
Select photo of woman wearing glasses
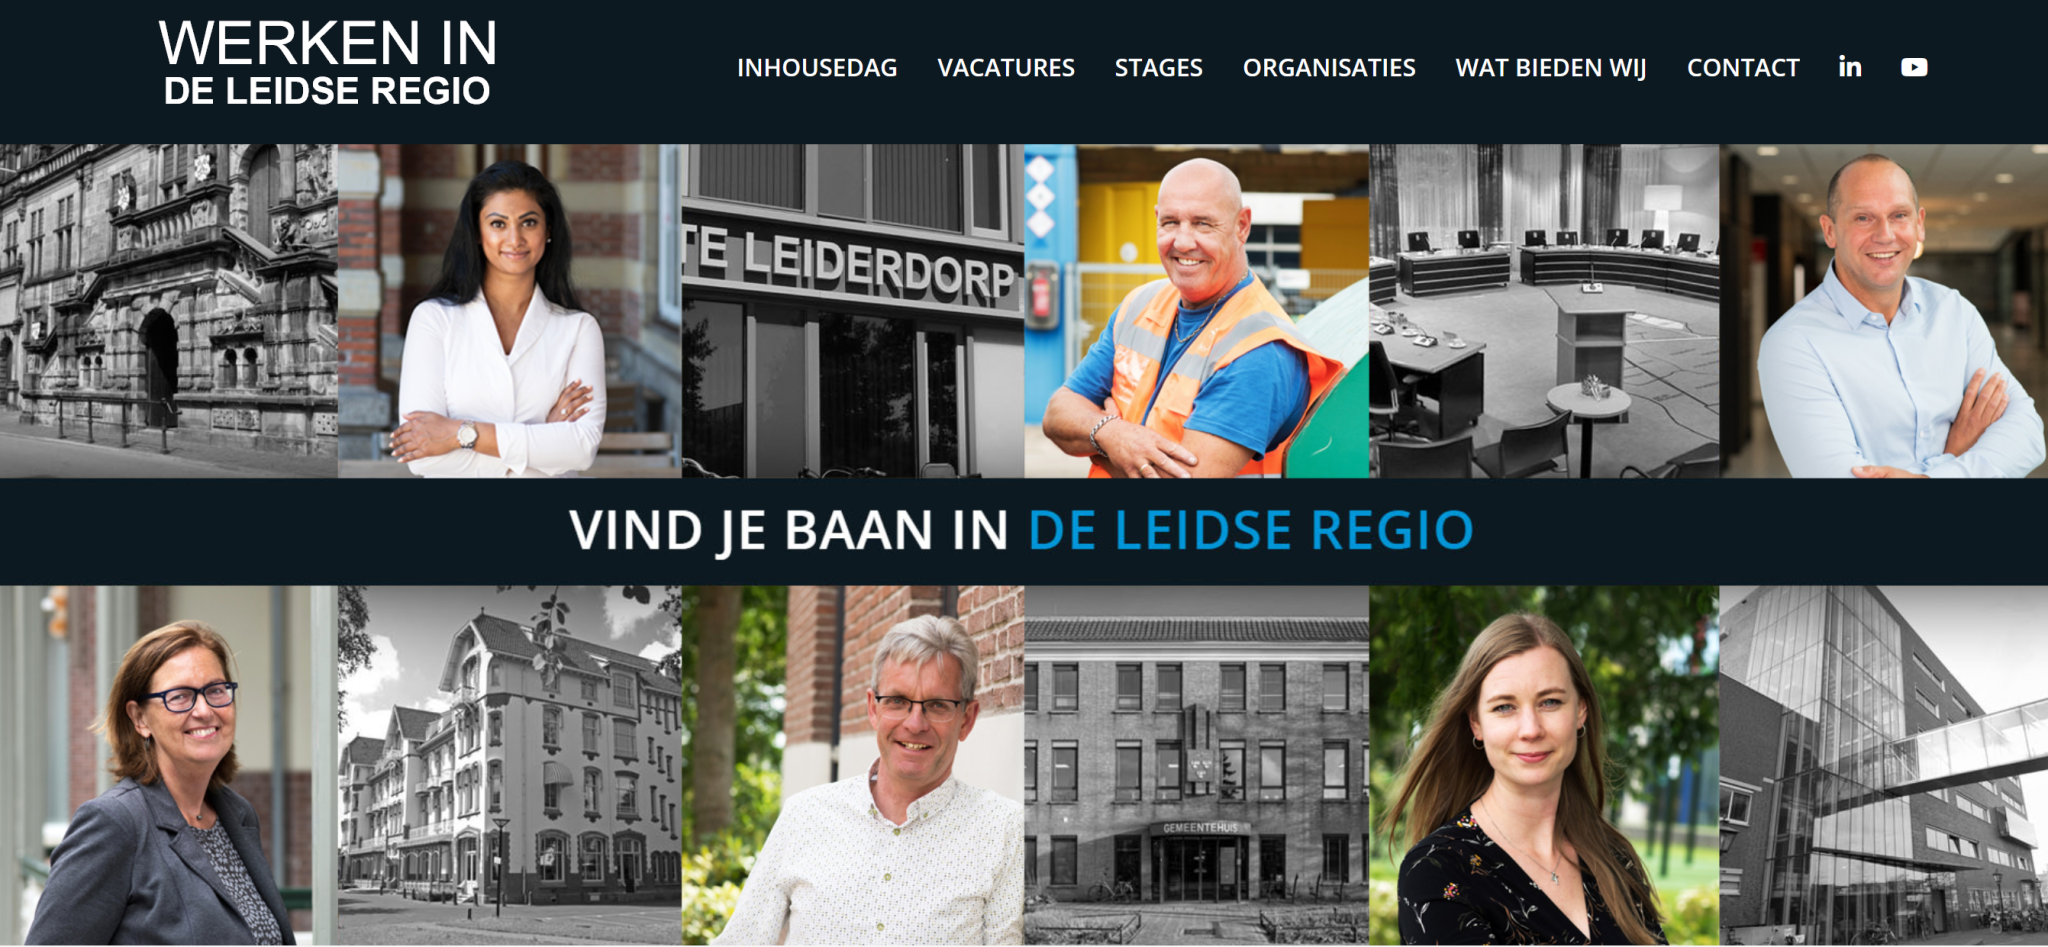[169, 766]
